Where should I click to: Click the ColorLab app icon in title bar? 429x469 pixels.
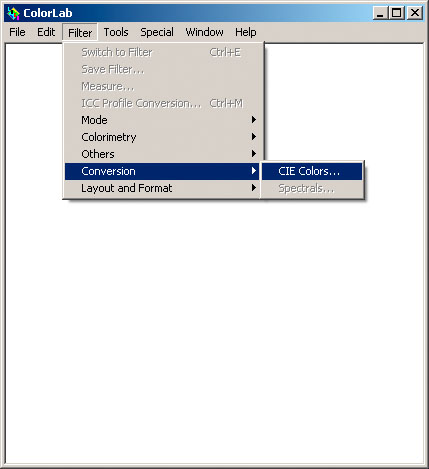click(x=13, y=13)
